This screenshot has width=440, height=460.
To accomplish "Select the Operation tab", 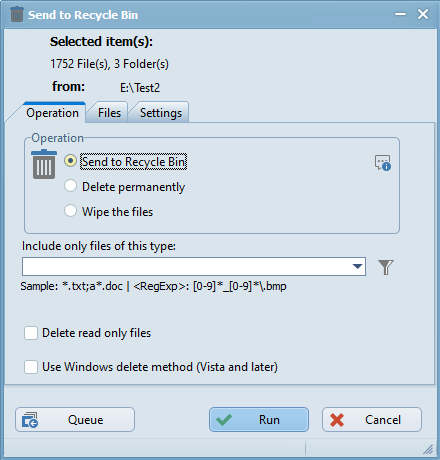I will point(53,113).
